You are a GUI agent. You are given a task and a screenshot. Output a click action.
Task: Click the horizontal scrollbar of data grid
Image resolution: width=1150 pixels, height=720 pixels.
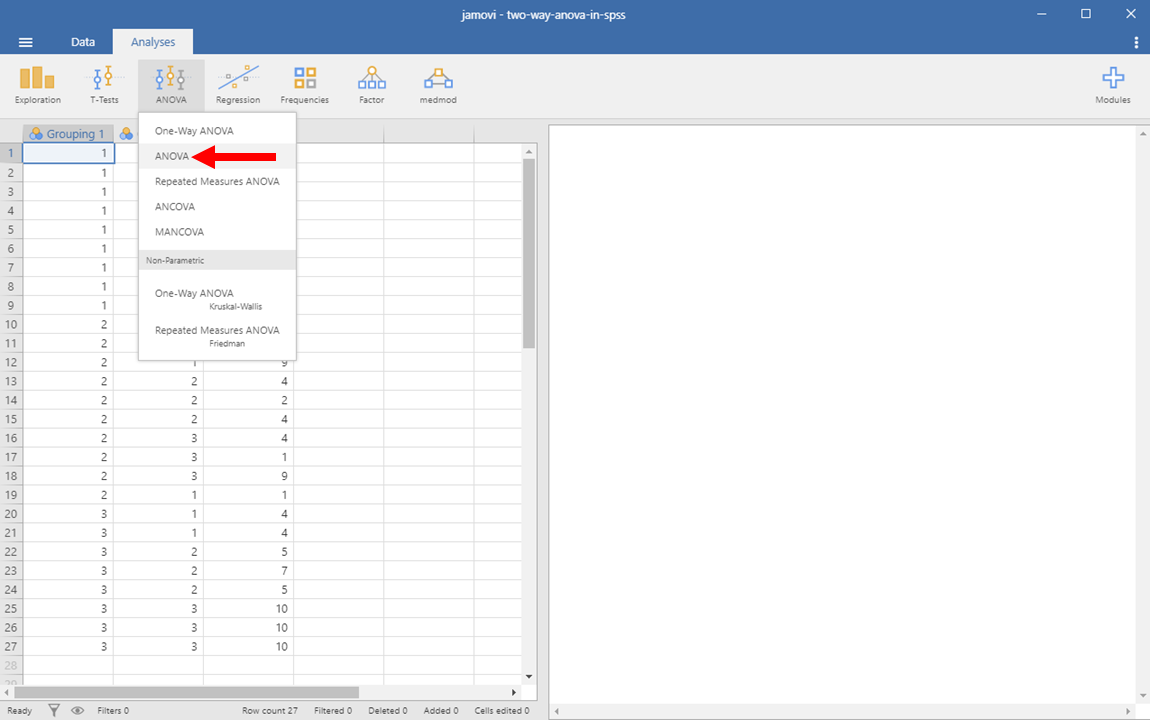click(x=186, y=692)
